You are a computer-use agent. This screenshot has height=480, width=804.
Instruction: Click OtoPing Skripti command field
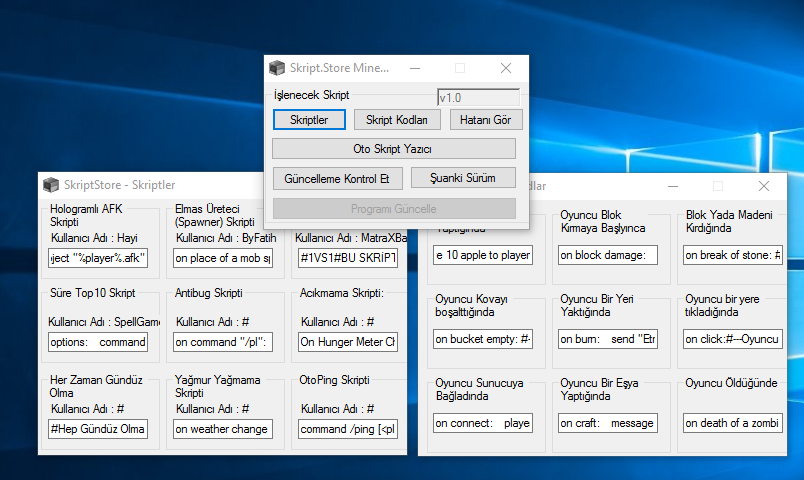348,429
